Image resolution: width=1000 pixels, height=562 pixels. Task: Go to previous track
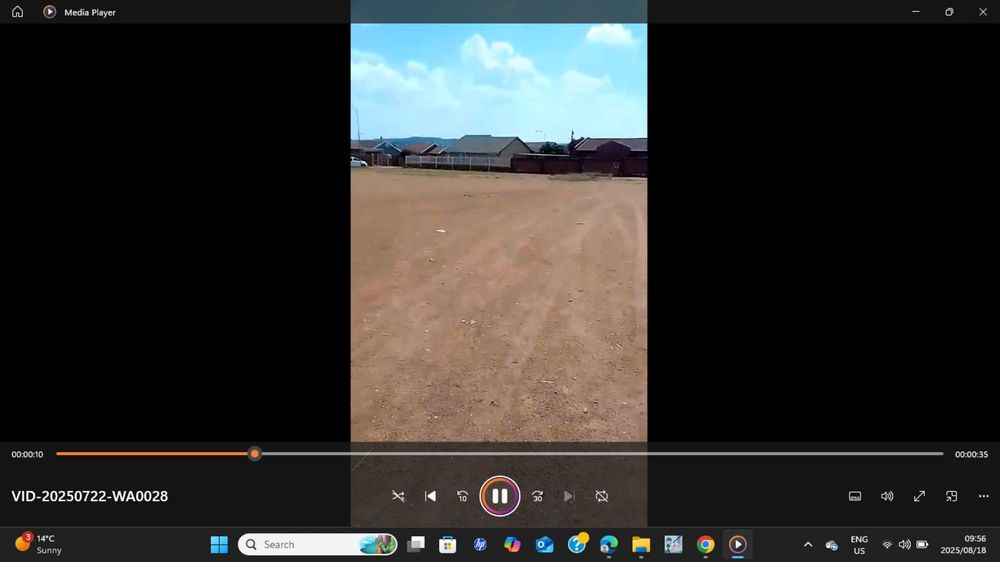(x=430, y=496)
